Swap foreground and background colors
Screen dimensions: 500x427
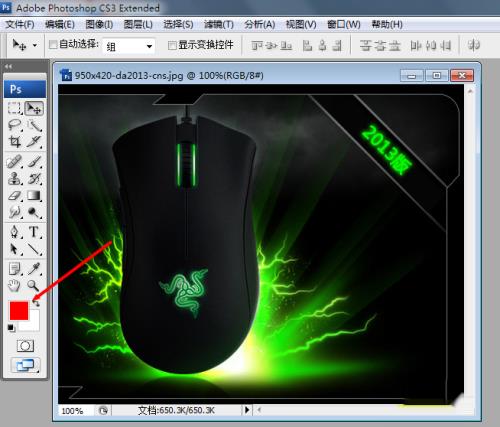36,303
